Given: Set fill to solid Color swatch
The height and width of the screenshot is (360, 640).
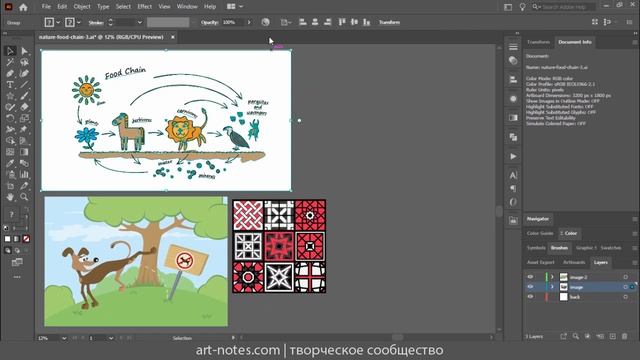Looking at the screenshot, I should [x=7, y=239].
